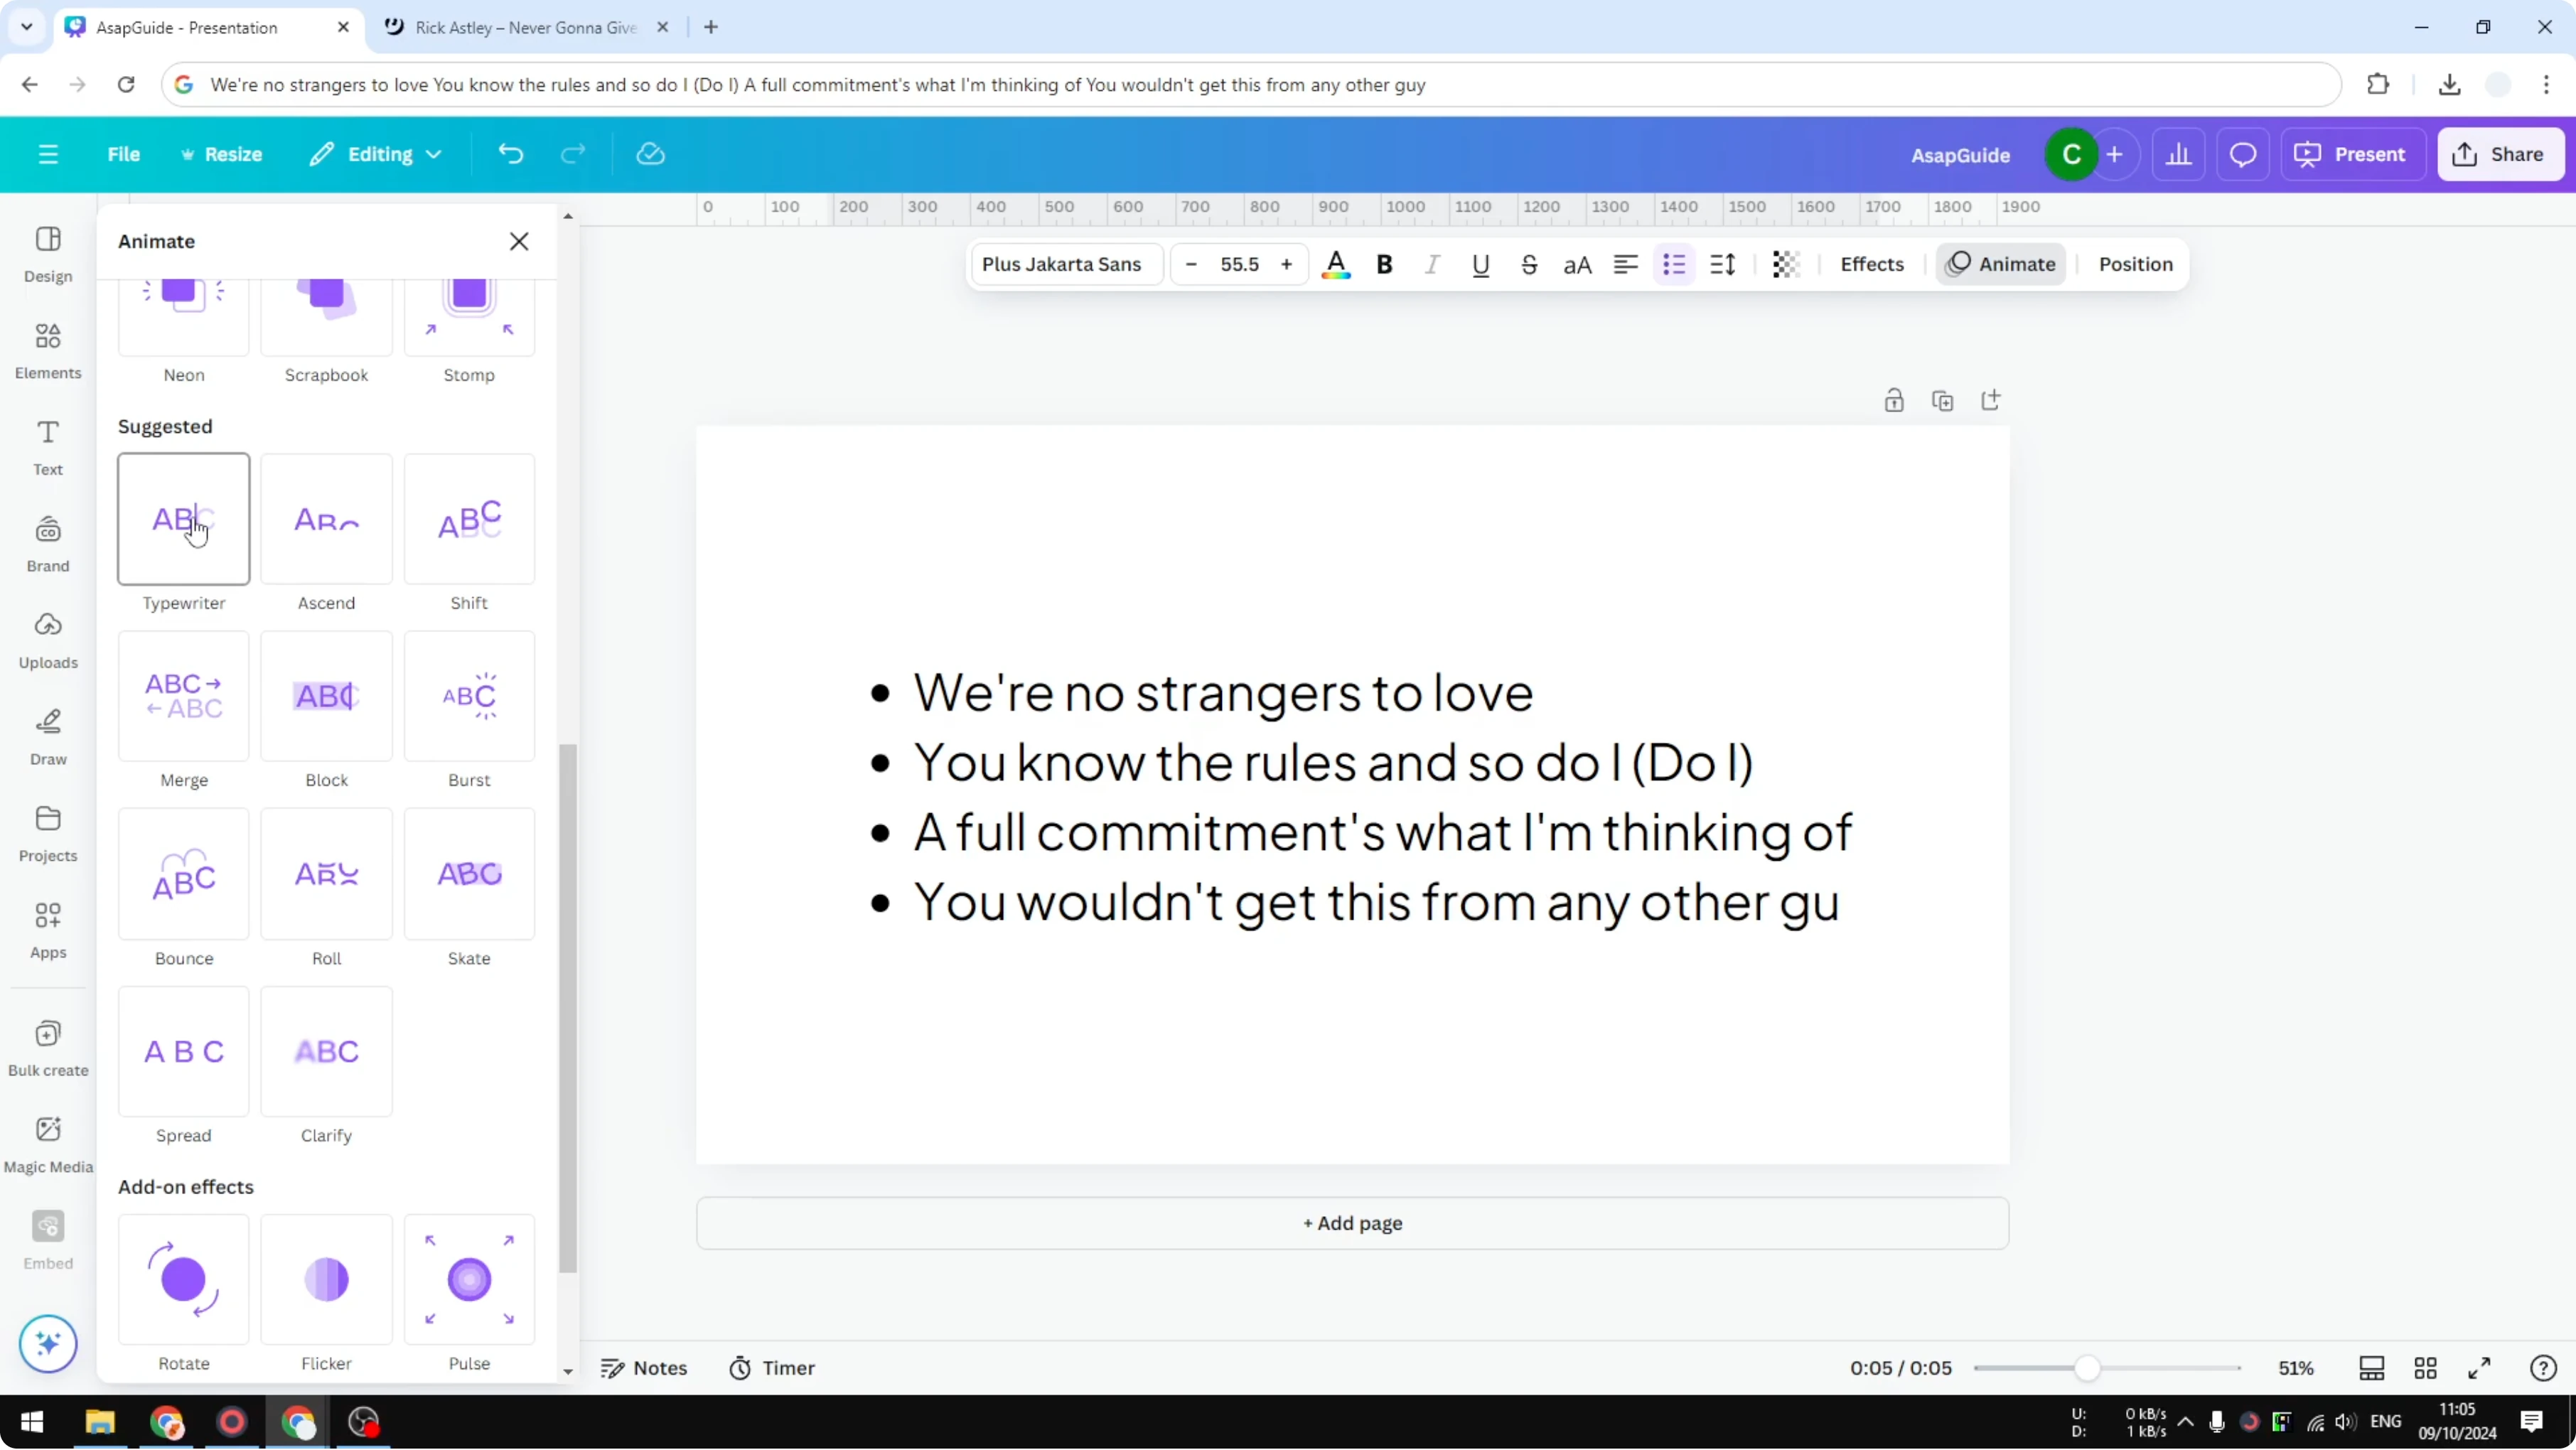Viewport: 2576px width, 1450px height.
Task: Undo the last action
Action: [x=511, y=154]
